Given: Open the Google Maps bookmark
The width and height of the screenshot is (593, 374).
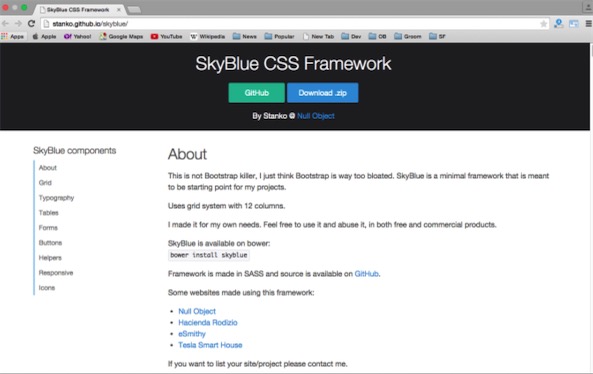Looking at the screenshot, I should [x=121, y=36].
